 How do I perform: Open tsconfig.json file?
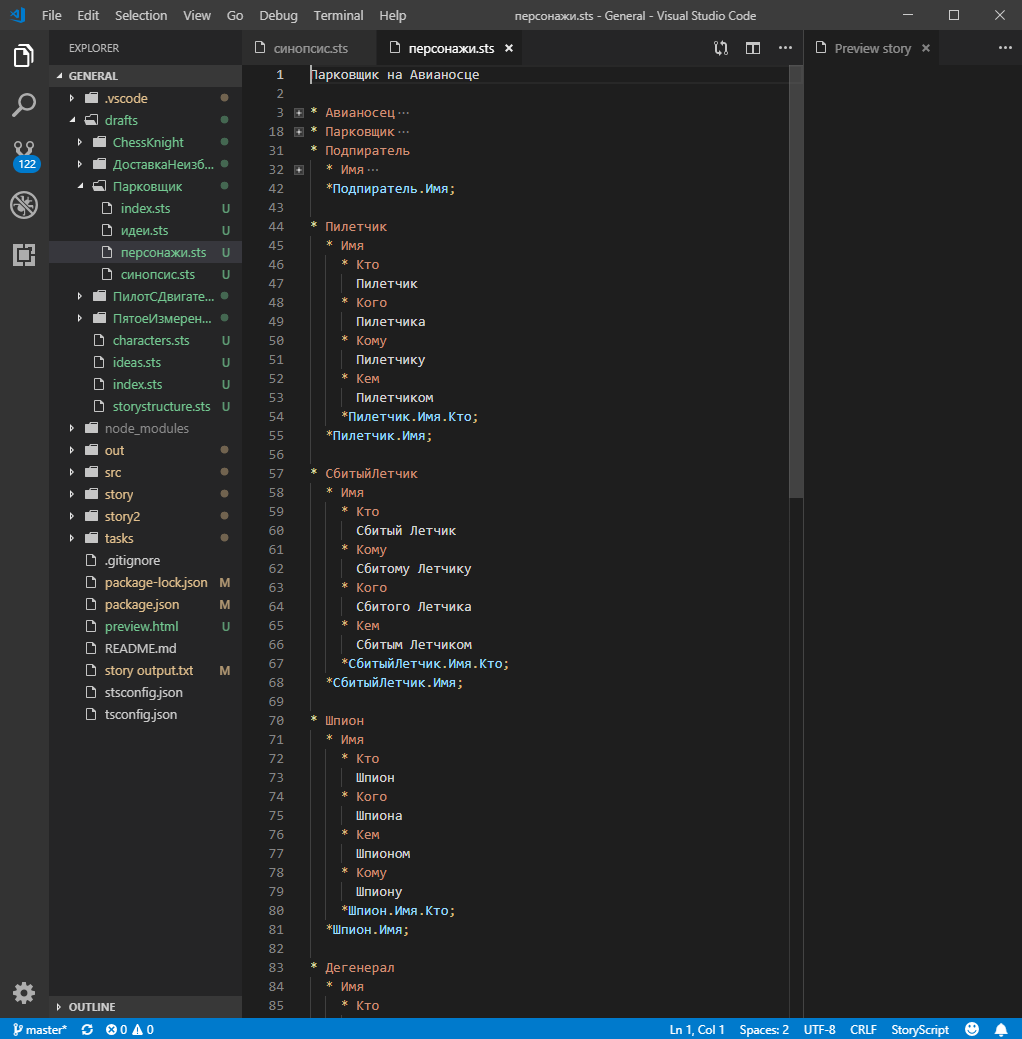pyautogui.click(x=145, y=714)
